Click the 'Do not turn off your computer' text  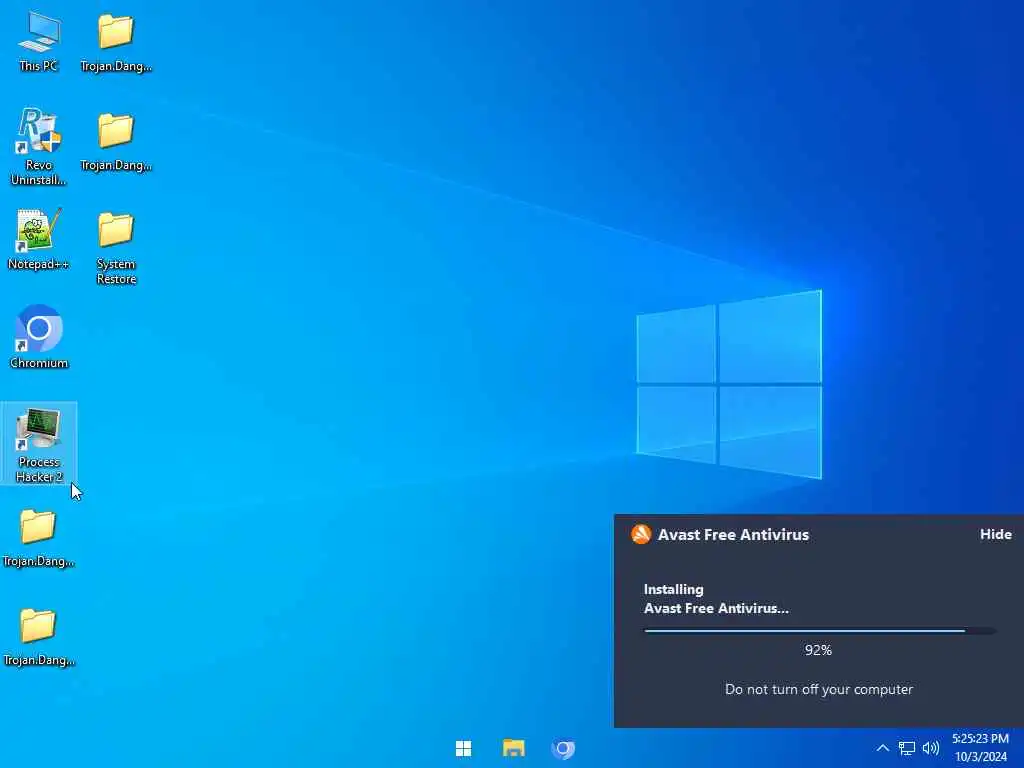[x=819, y=689]
